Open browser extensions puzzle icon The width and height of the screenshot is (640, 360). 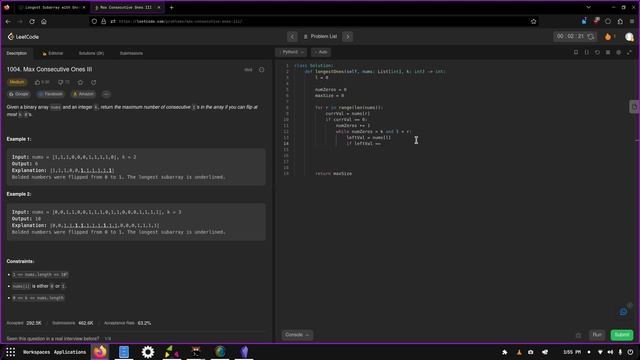[620, 21]
